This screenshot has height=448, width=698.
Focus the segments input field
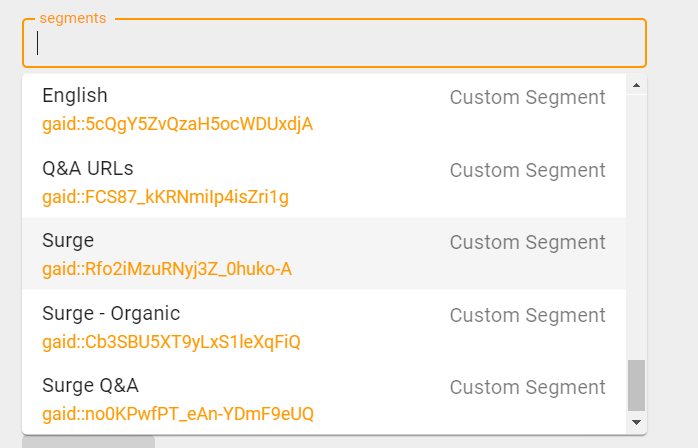click(334, 43)
